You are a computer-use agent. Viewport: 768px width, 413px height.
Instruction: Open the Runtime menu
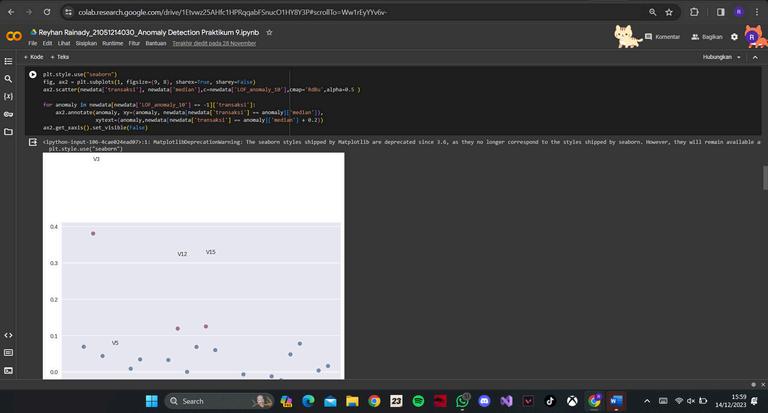coord(113,44)
